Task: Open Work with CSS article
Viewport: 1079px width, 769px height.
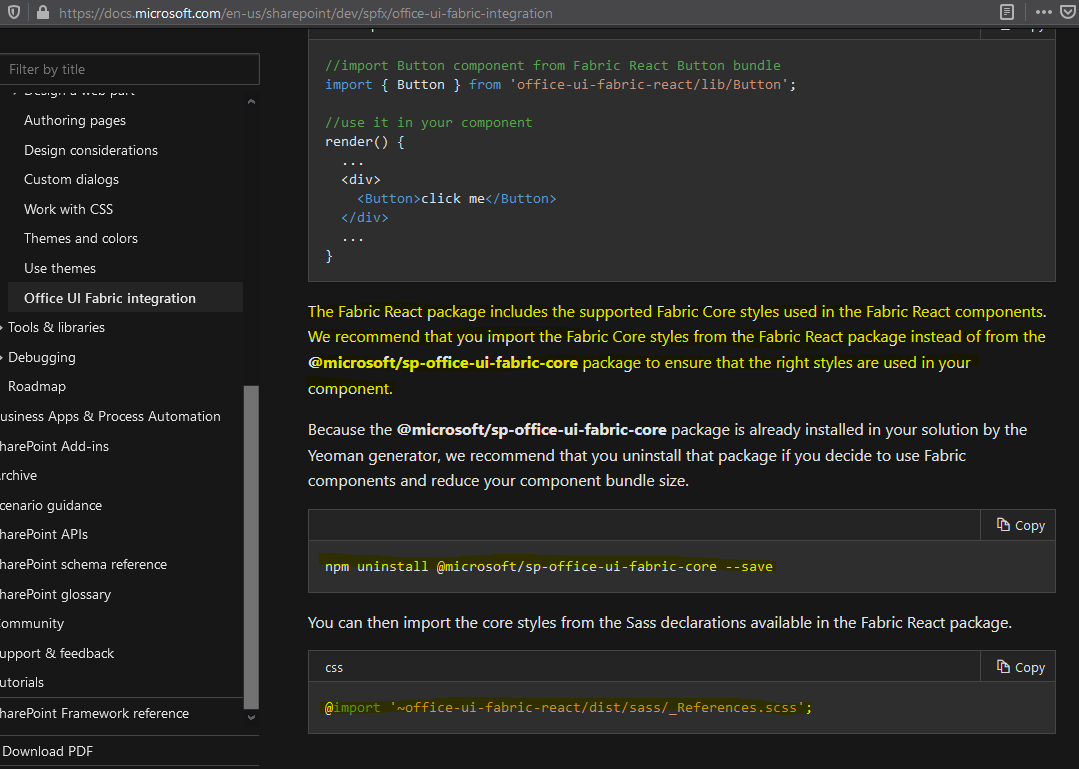Action: click(69, 209)
